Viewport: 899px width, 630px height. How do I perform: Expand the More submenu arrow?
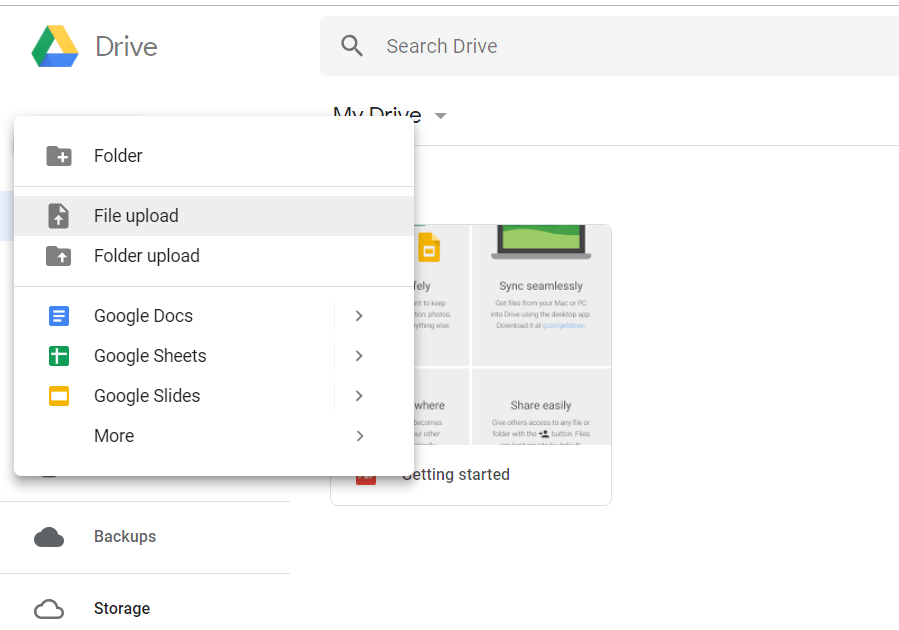point(359,435)
